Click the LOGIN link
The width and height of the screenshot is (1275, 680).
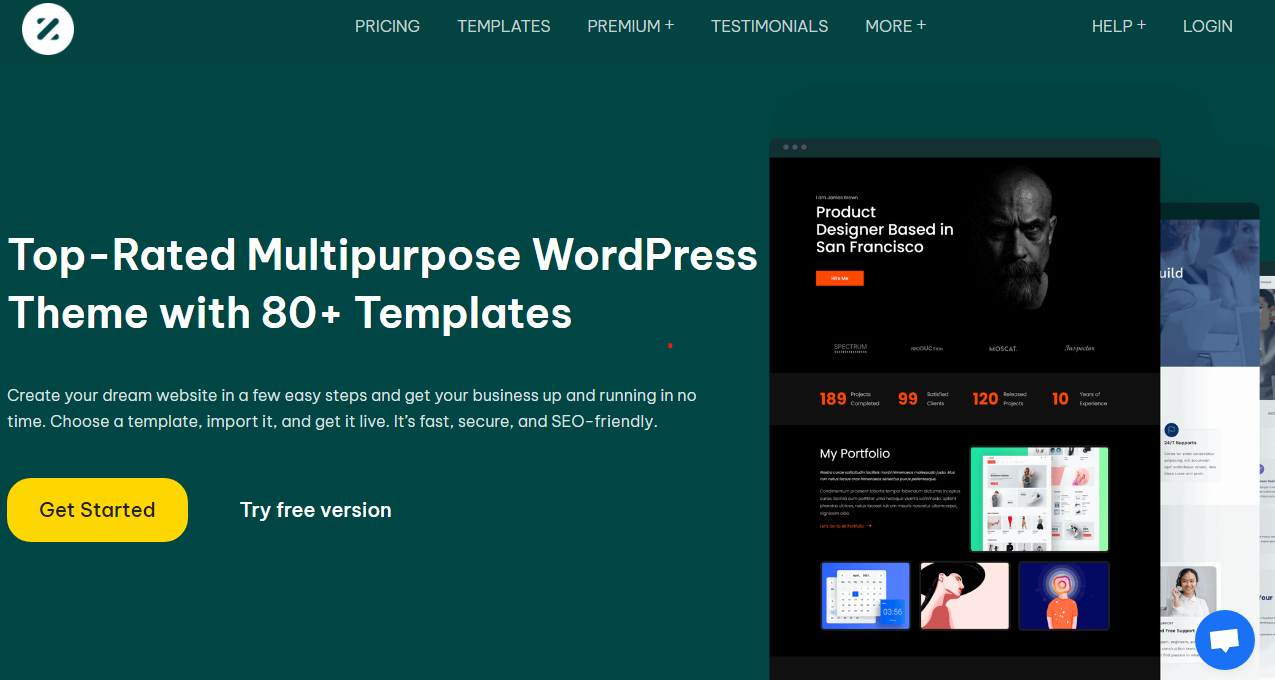click(1207, 26)
